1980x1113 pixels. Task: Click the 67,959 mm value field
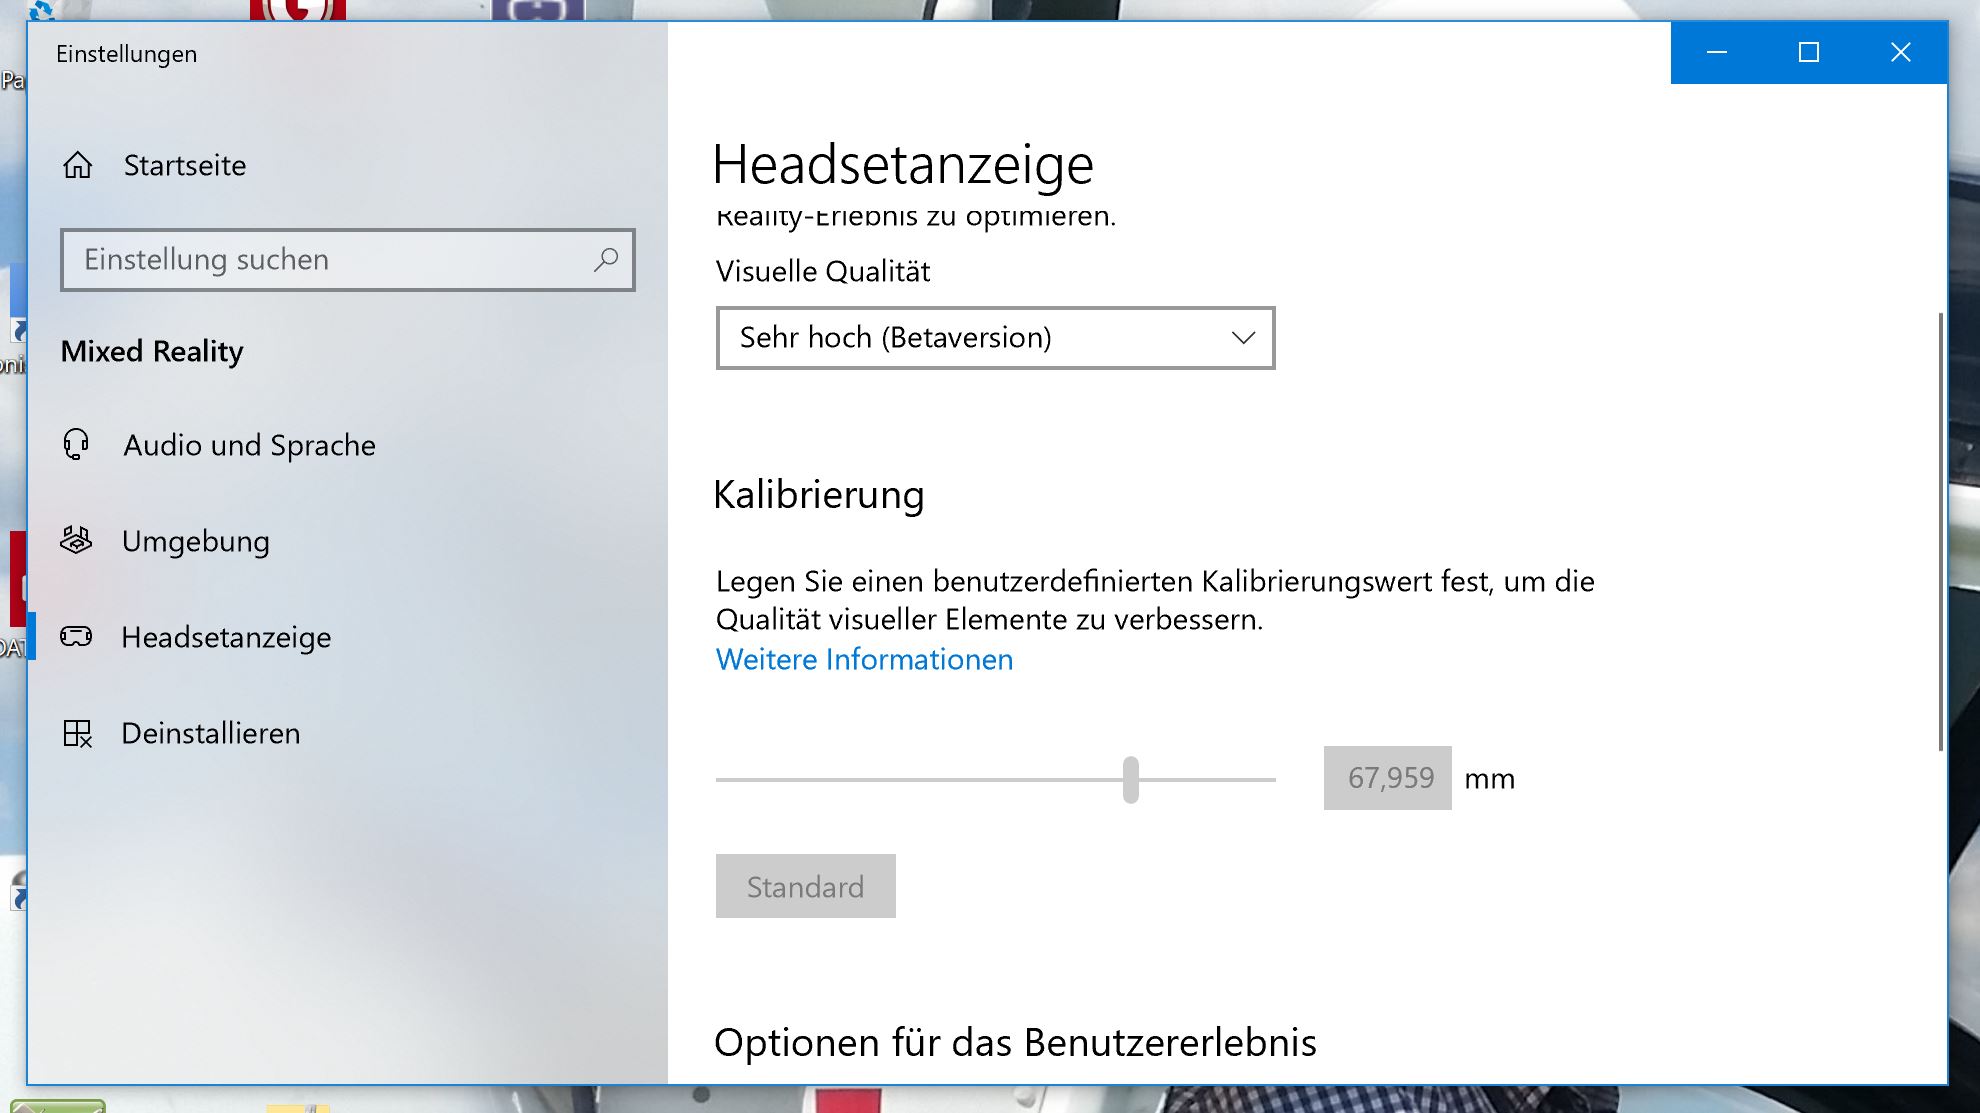1388,778
